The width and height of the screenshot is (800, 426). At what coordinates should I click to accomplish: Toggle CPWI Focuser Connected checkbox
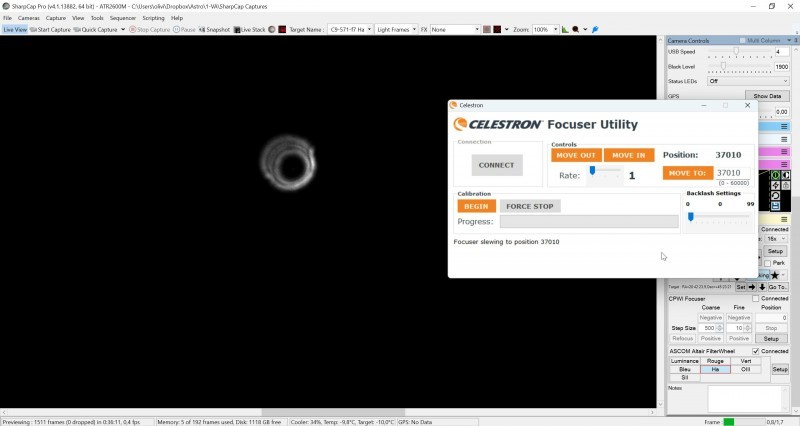756,298
